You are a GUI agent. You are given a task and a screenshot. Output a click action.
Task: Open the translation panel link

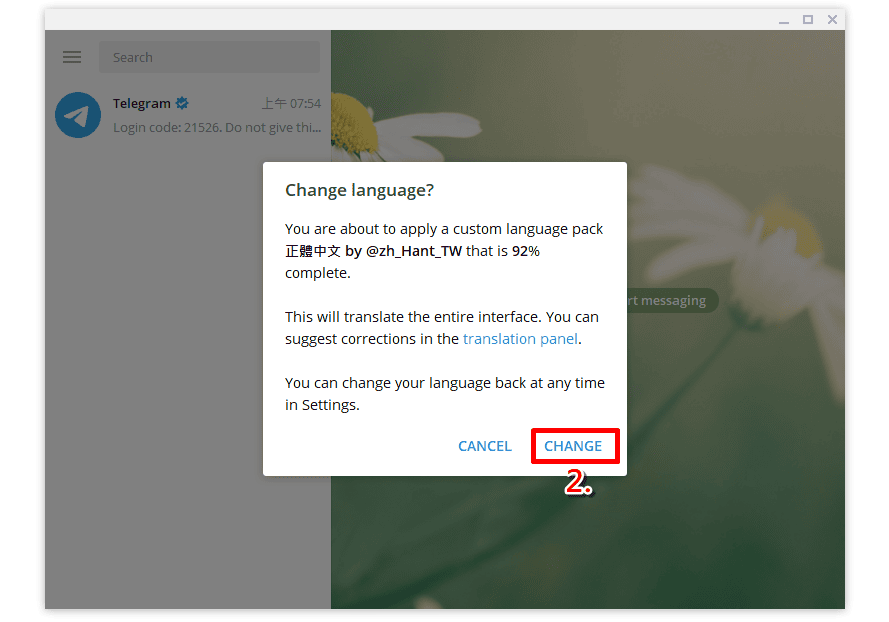click(520, 338)
